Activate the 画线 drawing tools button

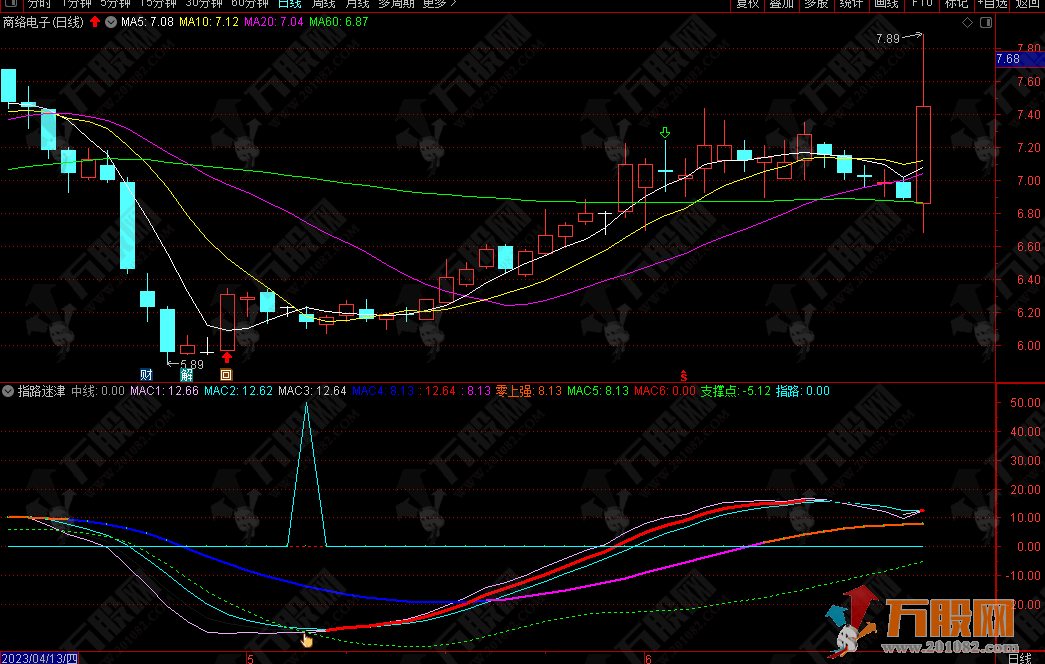[x=886, y=3]
